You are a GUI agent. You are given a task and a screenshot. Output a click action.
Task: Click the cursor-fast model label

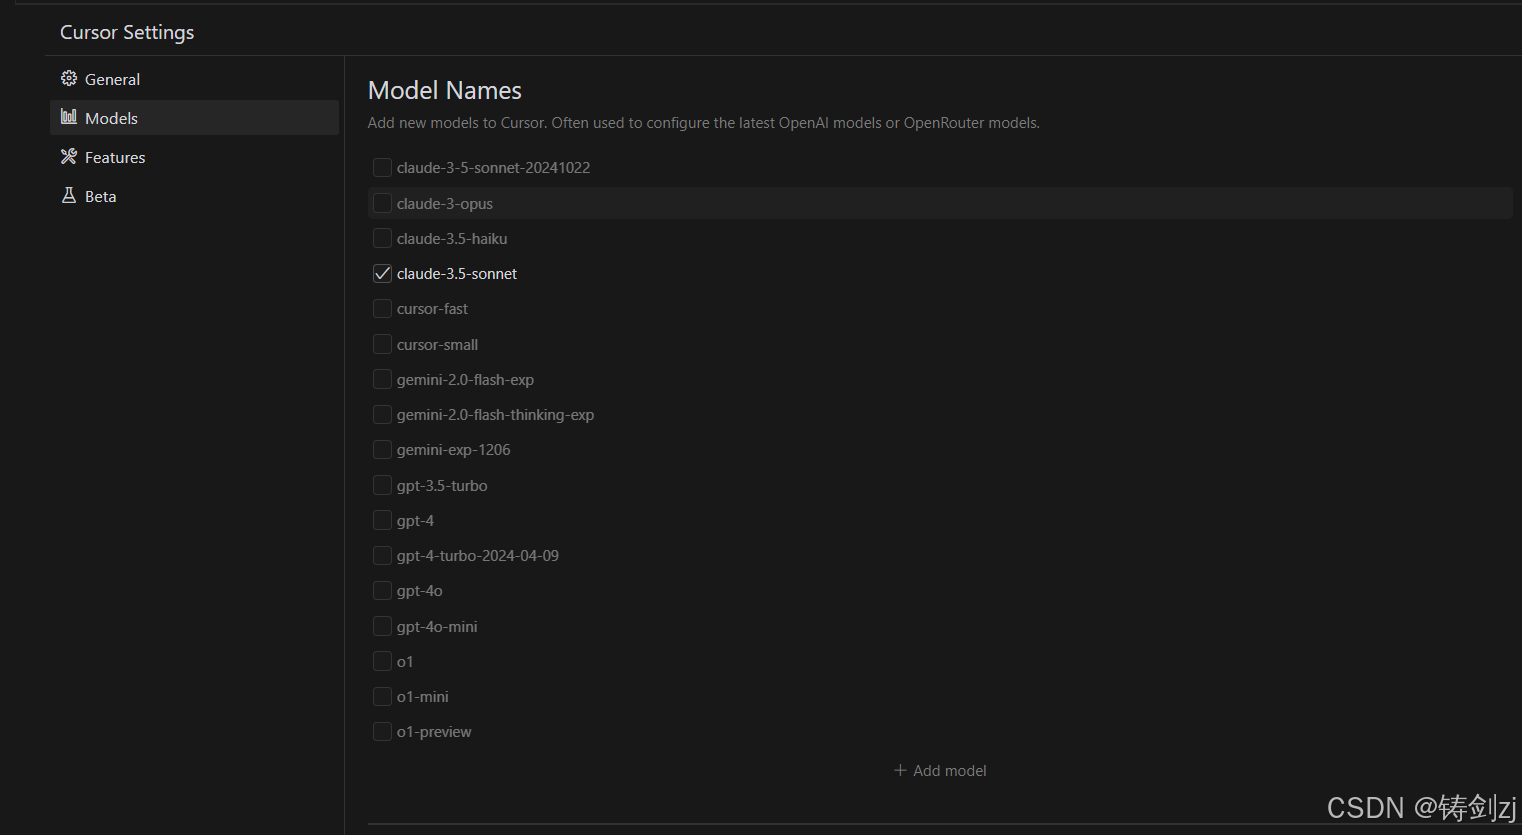(x=432, y=308)
